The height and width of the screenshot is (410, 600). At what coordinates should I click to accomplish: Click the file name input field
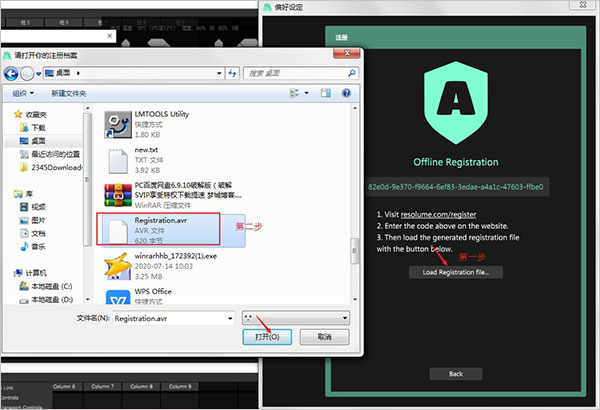pos(170,318)
